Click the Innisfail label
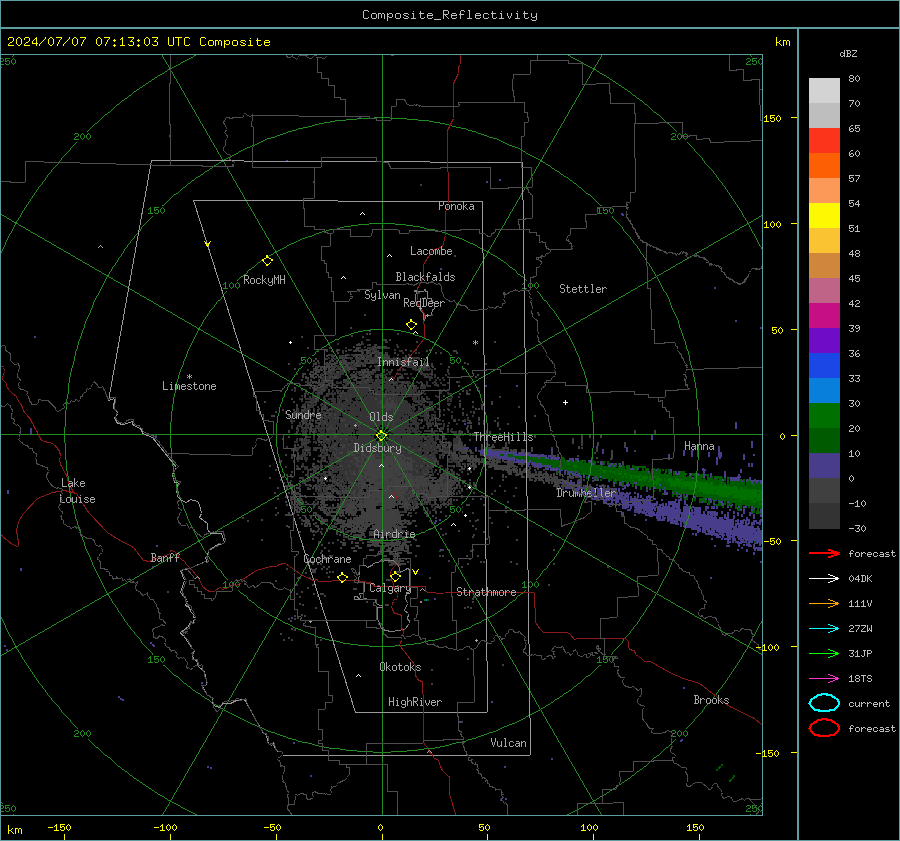Image resolution: width=900 pixels, height=841 pixels. 403,362
